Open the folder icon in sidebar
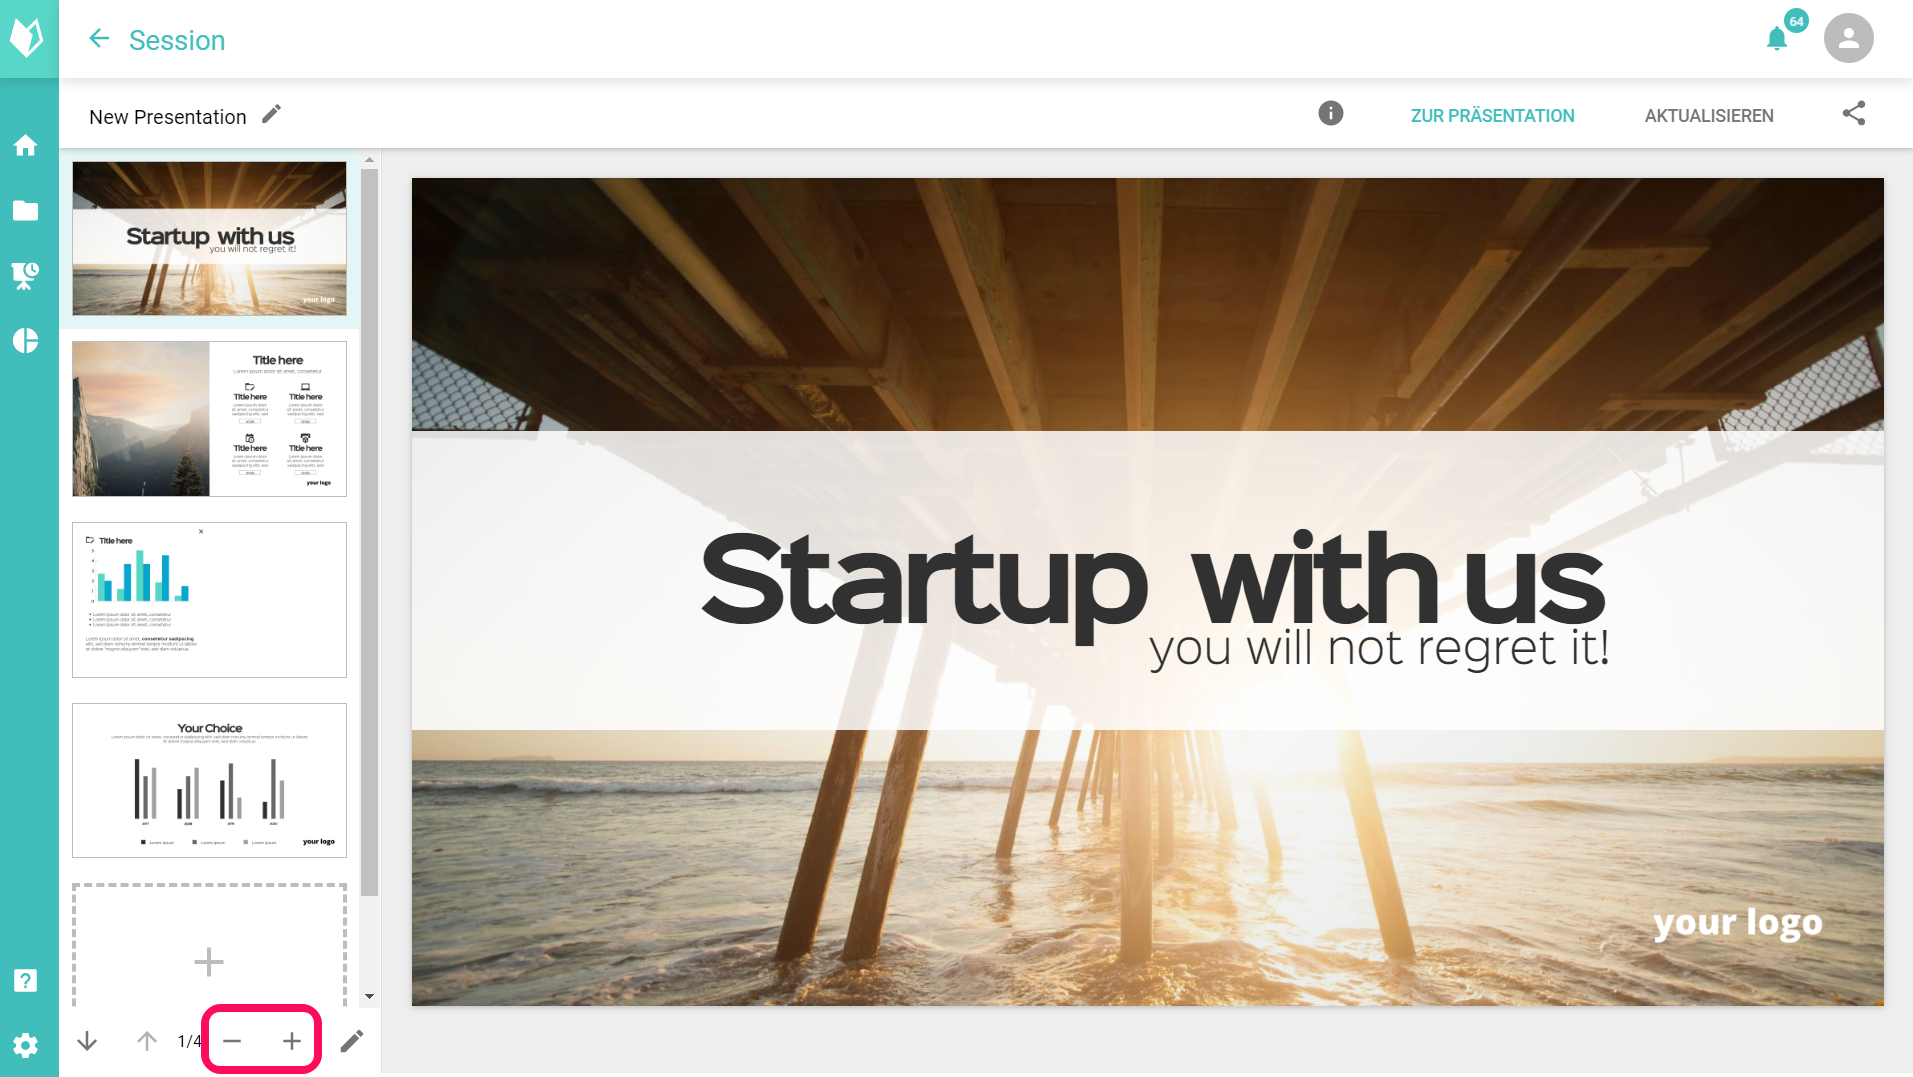This screenshot has width=1913, height=1077. (x=26, y=211)
